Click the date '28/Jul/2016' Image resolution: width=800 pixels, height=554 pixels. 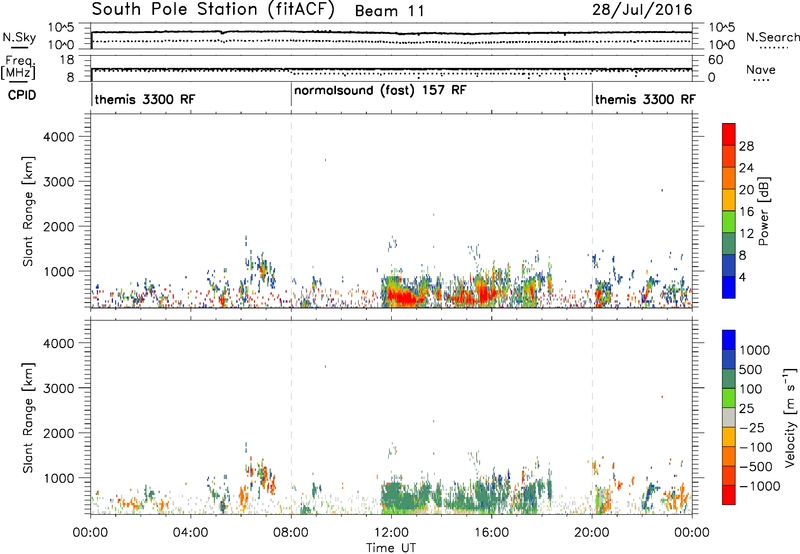pyautogui.click(x=642, y=10)
